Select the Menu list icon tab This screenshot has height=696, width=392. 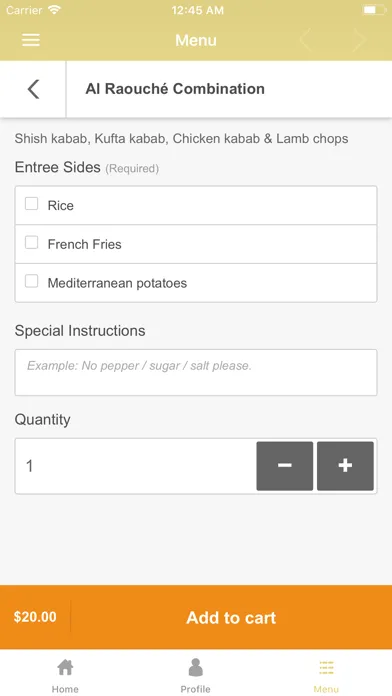326,668
